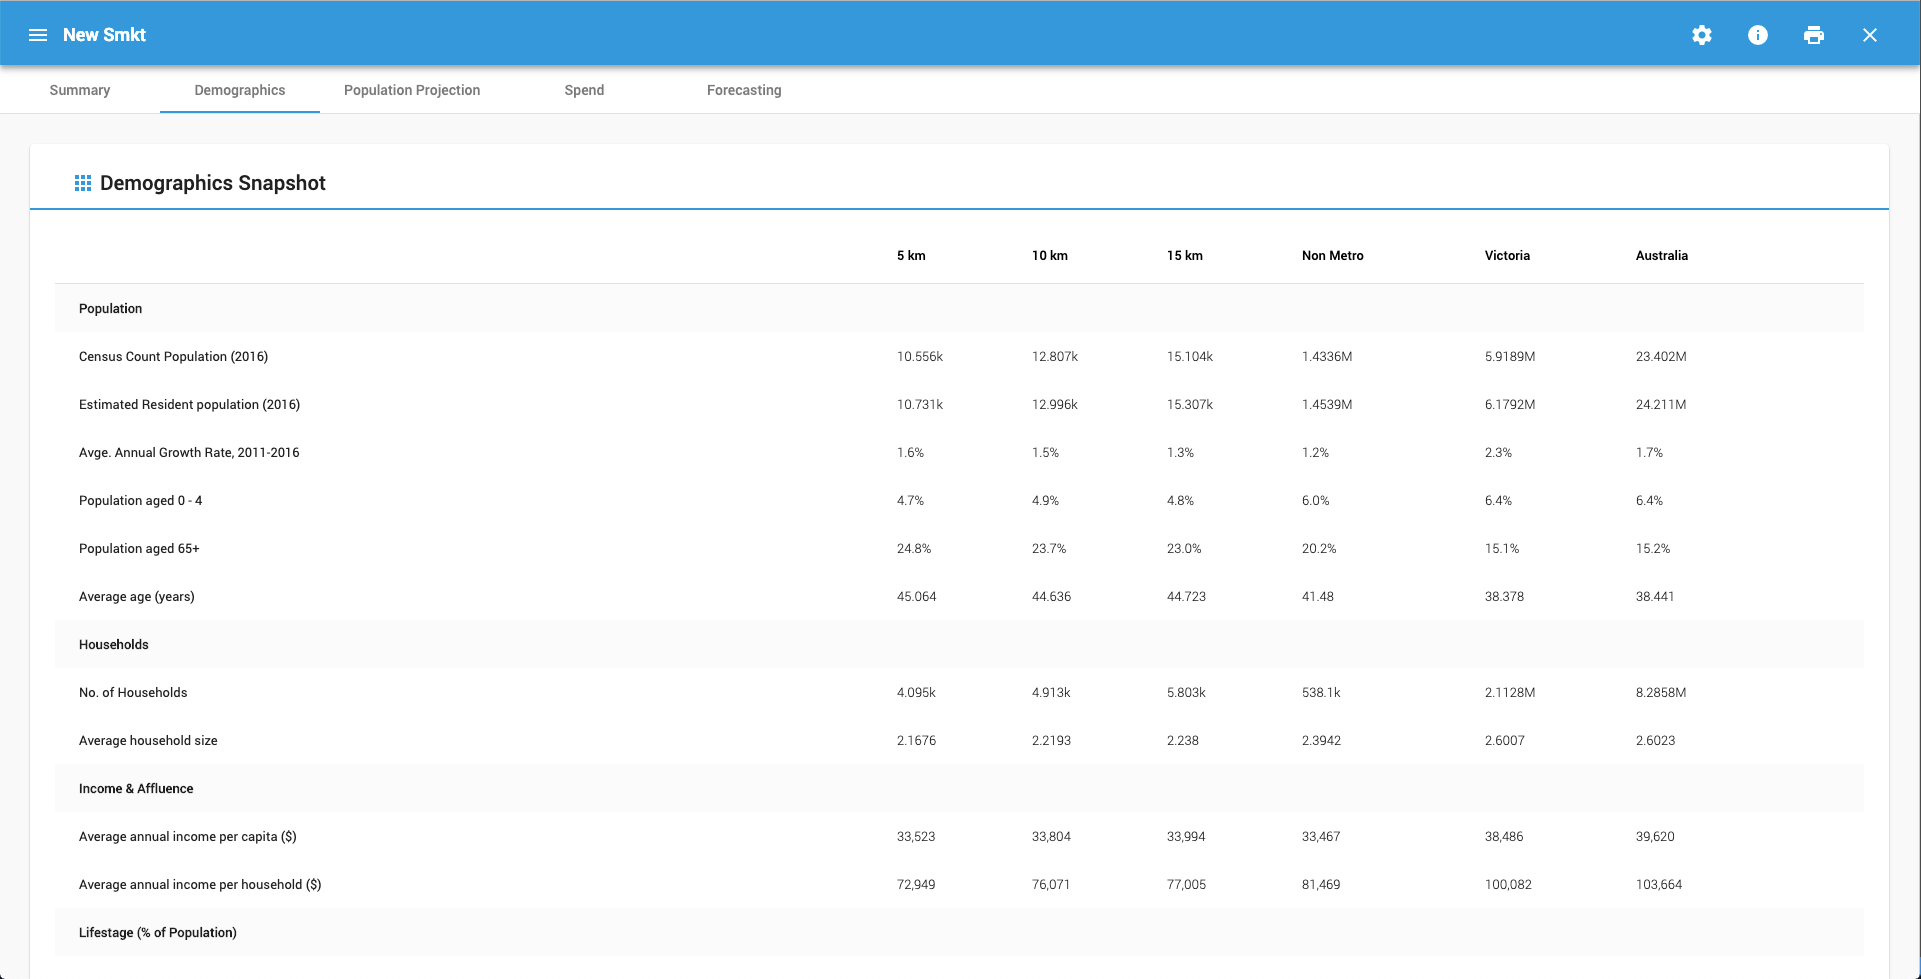Show info via the information icon
The height and width of the screenshot is (979, 1921).
point(1758,35)
